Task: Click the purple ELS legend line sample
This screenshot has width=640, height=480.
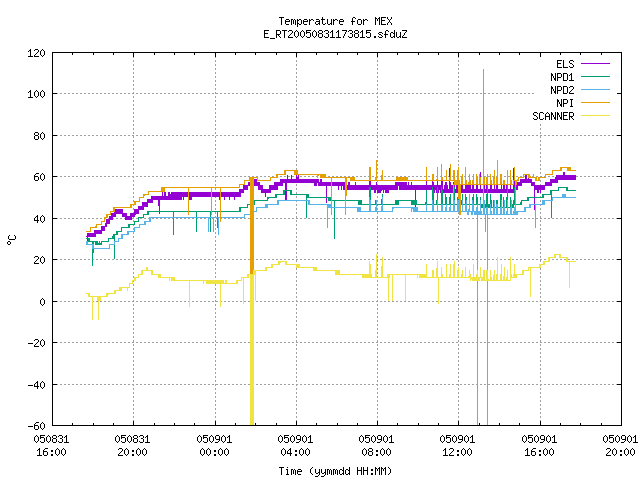Action: (x=595, y=64)
